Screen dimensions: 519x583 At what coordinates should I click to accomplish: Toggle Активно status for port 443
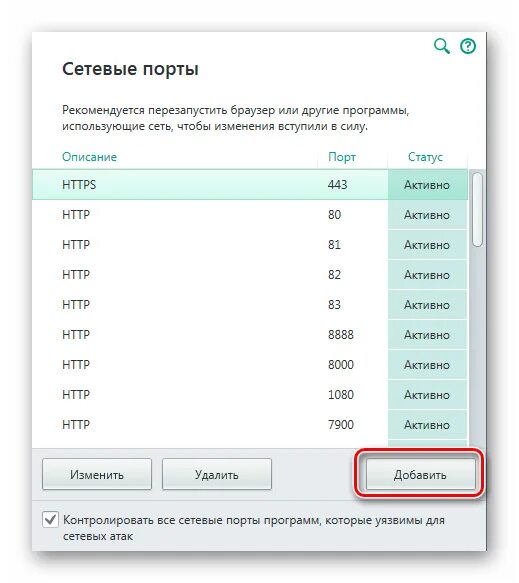click(x=427, y=185)
